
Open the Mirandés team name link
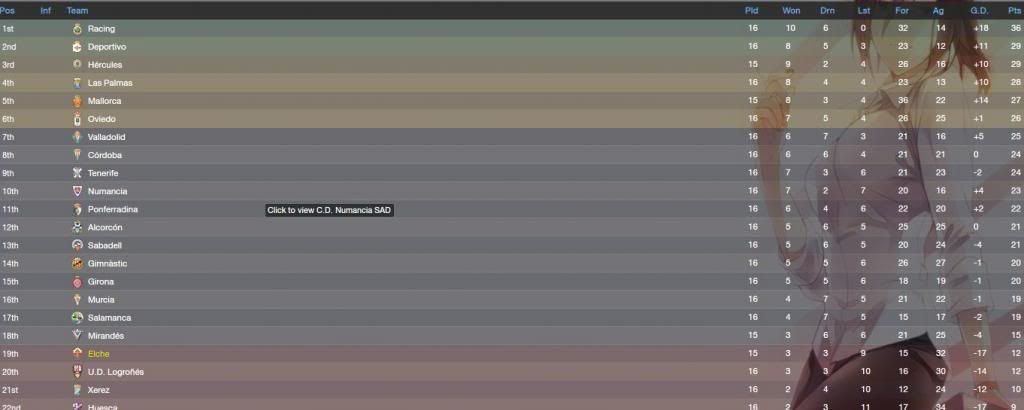click(x=106, y=336)
